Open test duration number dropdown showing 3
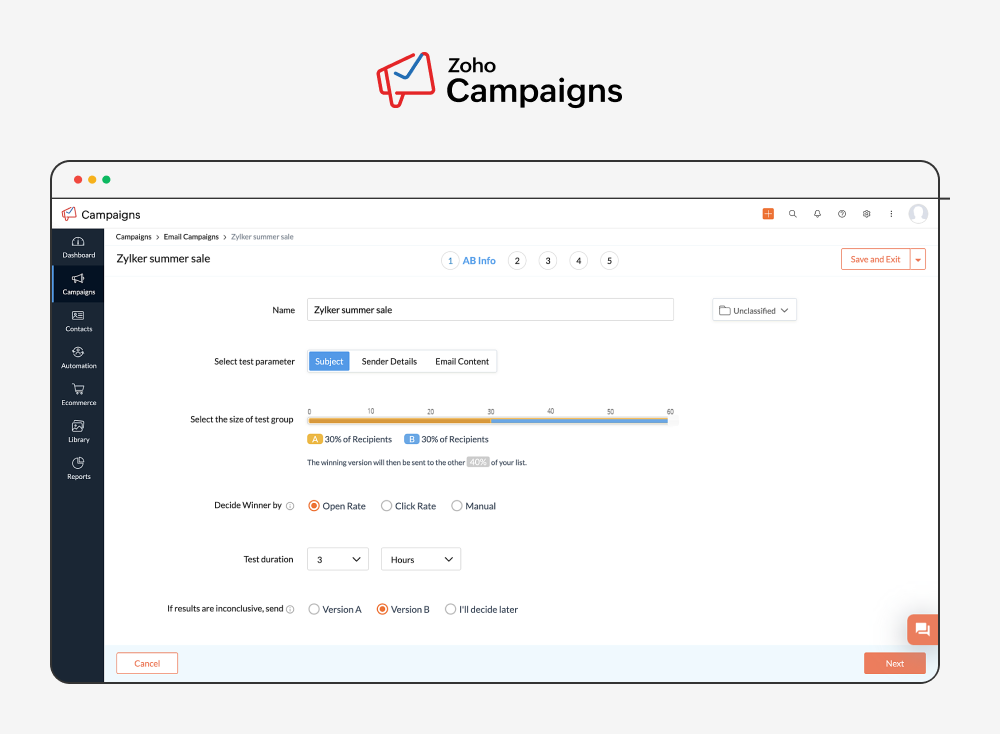 click(x=337, y=559)
